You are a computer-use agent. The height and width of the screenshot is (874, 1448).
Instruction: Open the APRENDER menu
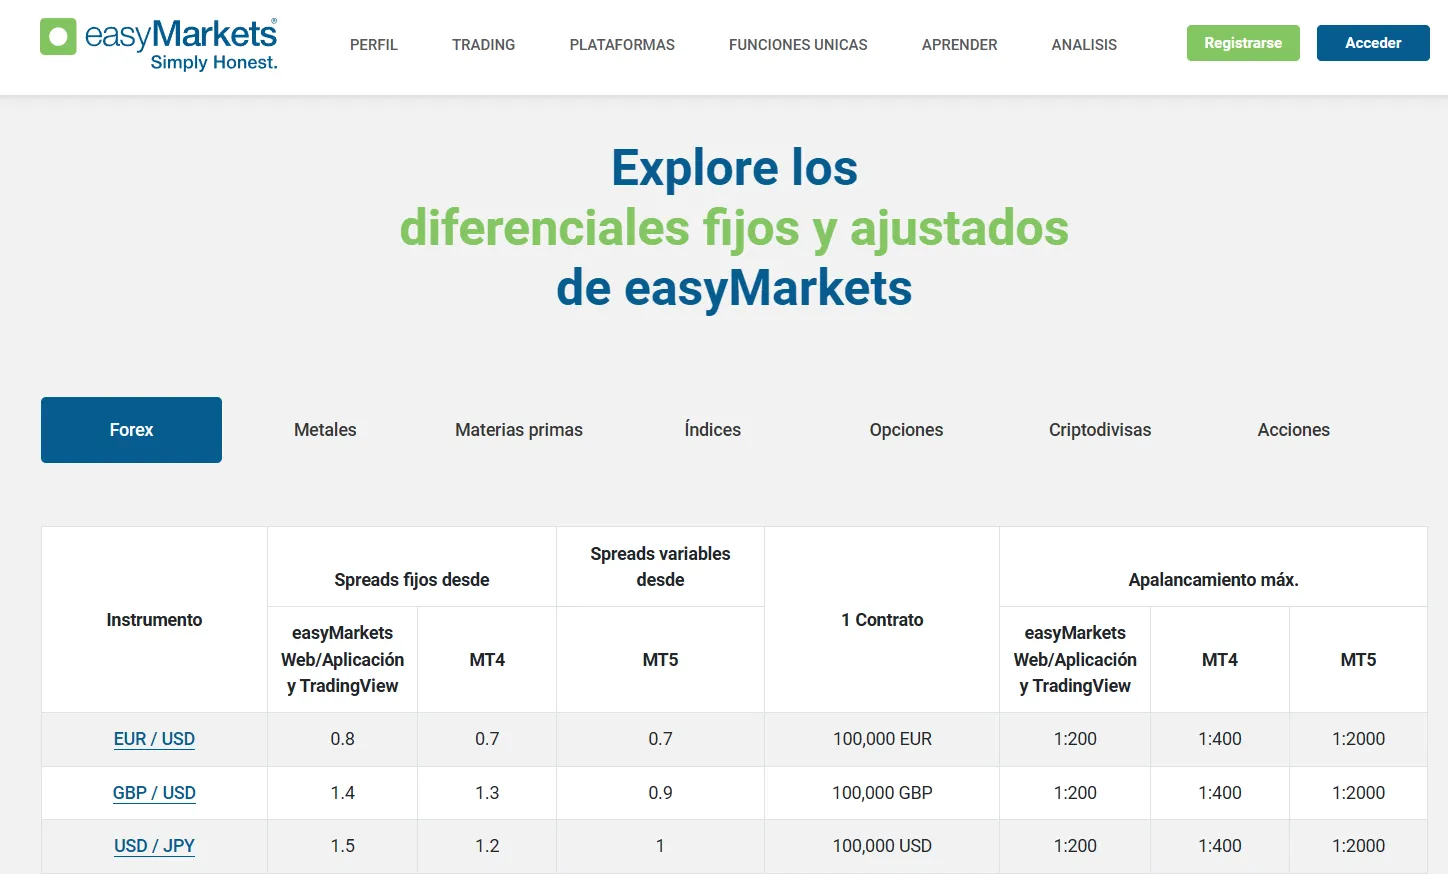[960, 45]
